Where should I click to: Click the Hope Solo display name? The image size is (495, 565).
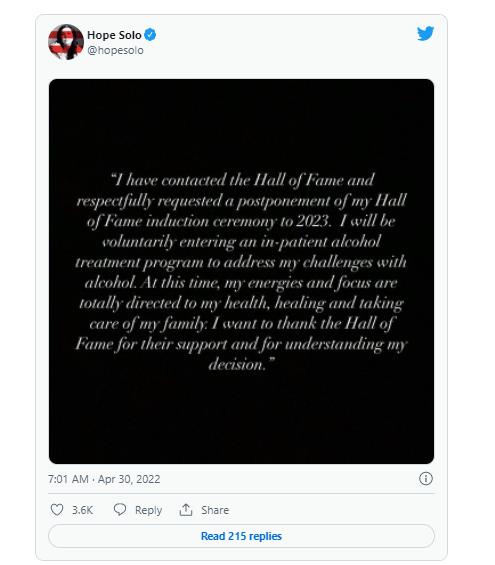pyautogui.click(x=114, y=35)
